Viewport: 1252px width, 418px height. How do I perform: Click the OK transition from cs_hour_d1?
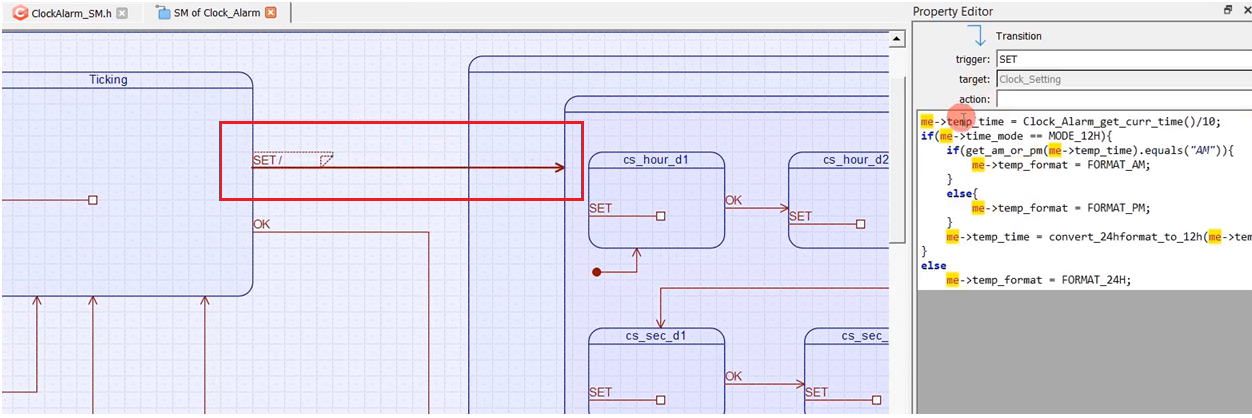coord(756,208)
